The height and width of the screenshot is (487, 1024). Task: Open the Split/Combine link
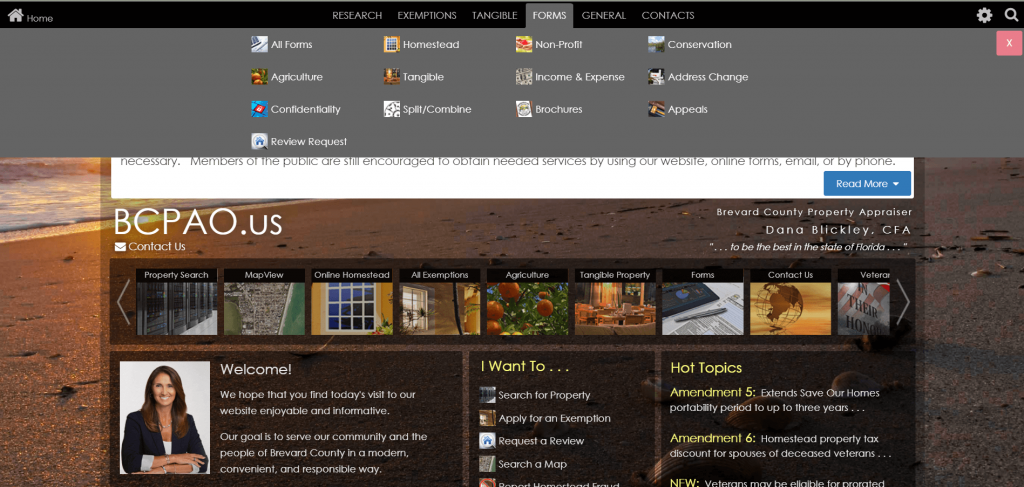[x=437, y=109]
